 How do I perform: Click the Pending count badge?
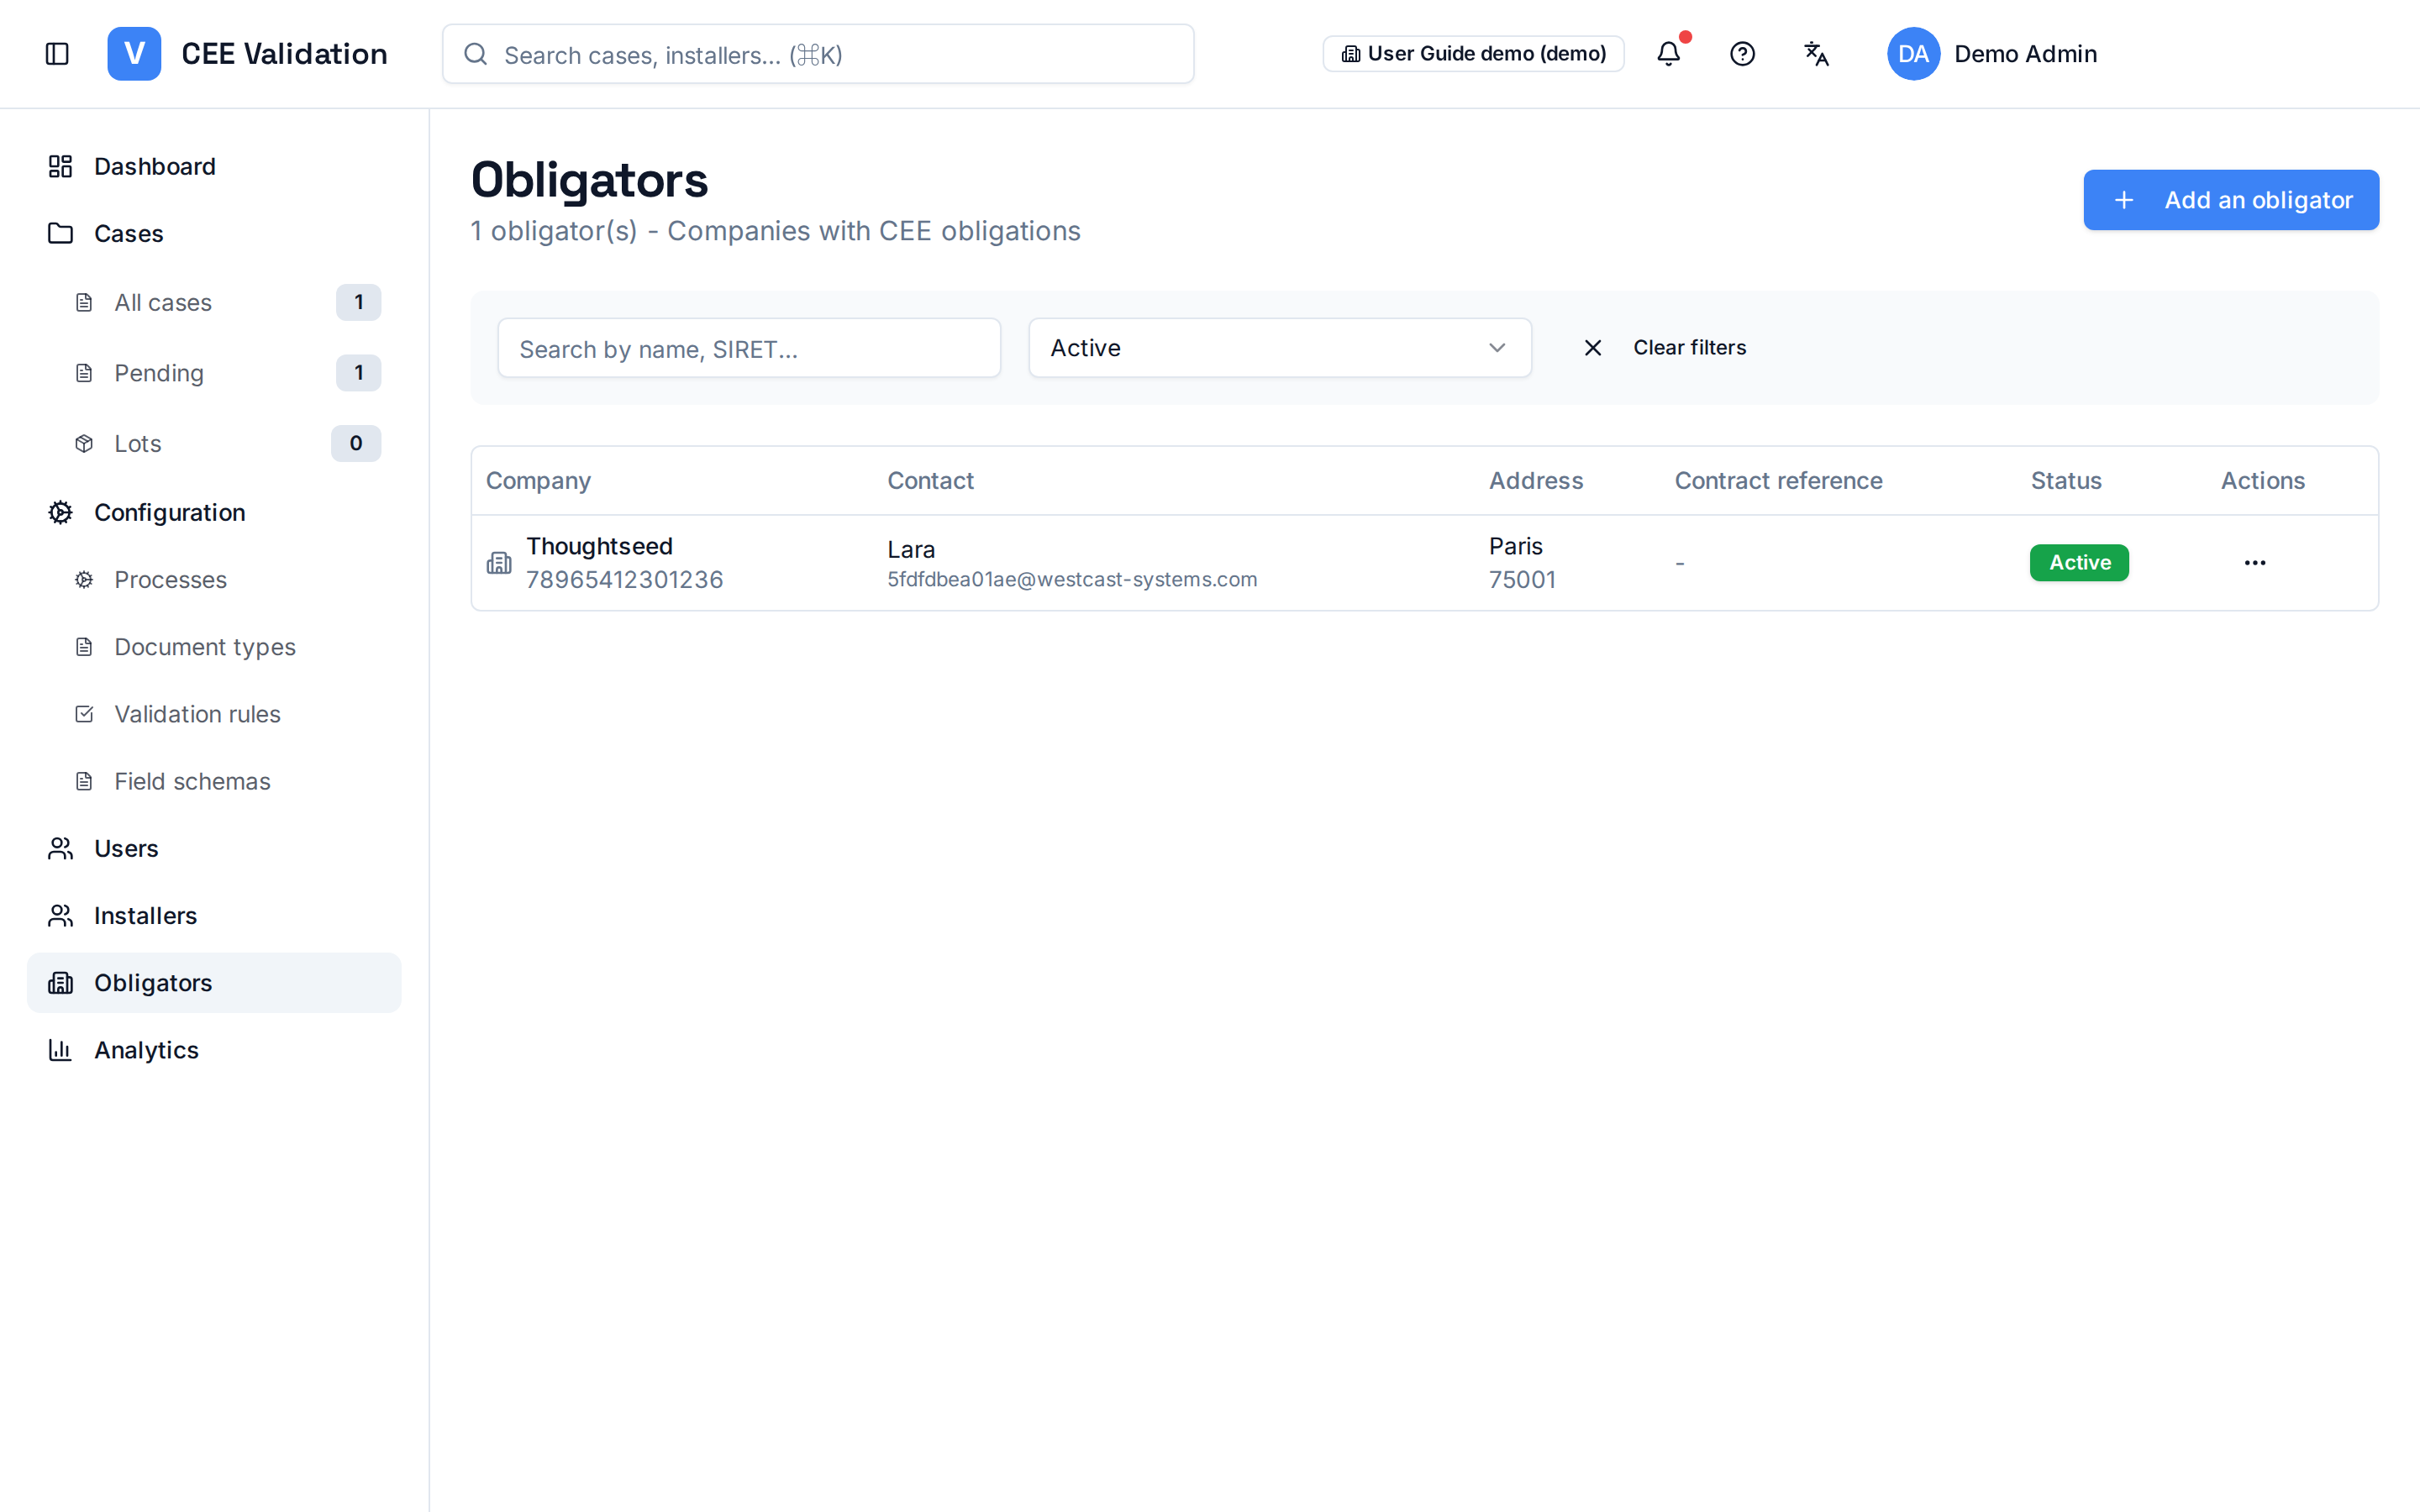358,373
